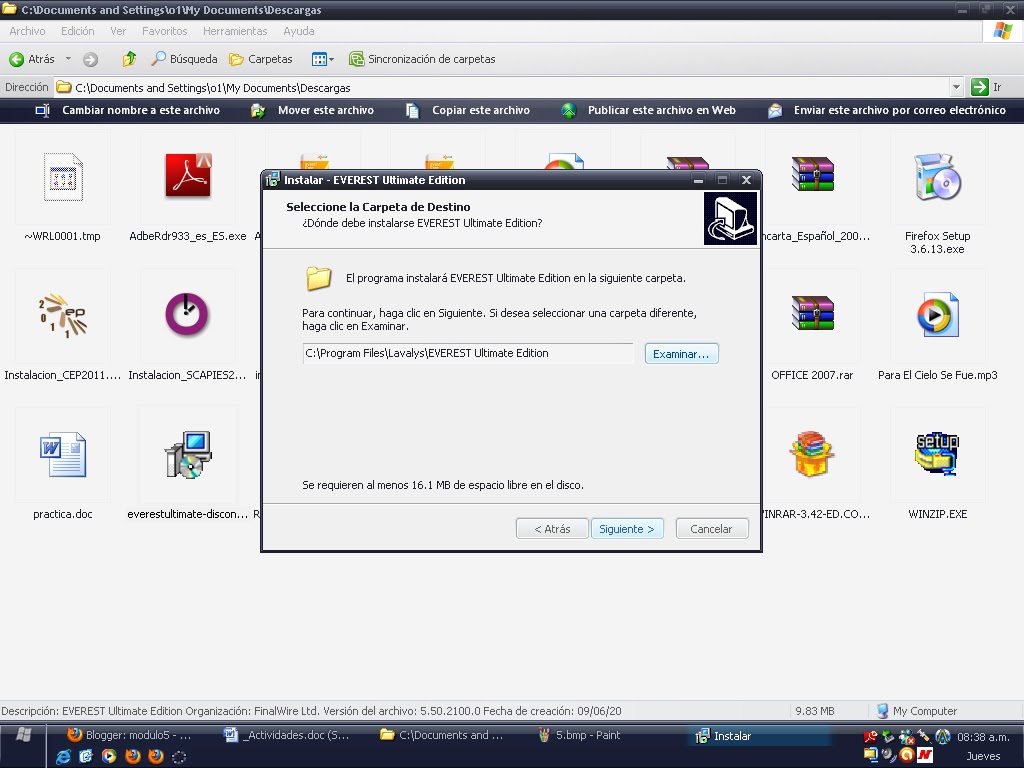Launch Internet Explorer from quick launch

[63, 756]
